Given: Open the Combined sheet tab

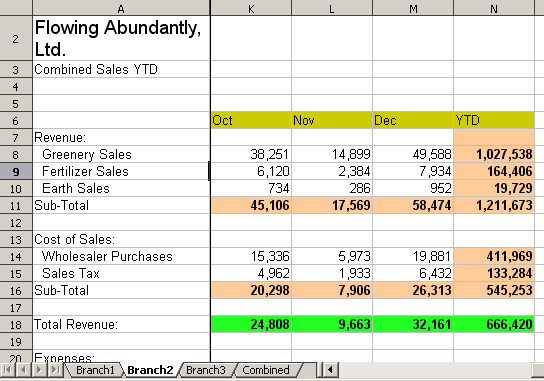Looking at the screenshot, I should click(x=266, y=370).
